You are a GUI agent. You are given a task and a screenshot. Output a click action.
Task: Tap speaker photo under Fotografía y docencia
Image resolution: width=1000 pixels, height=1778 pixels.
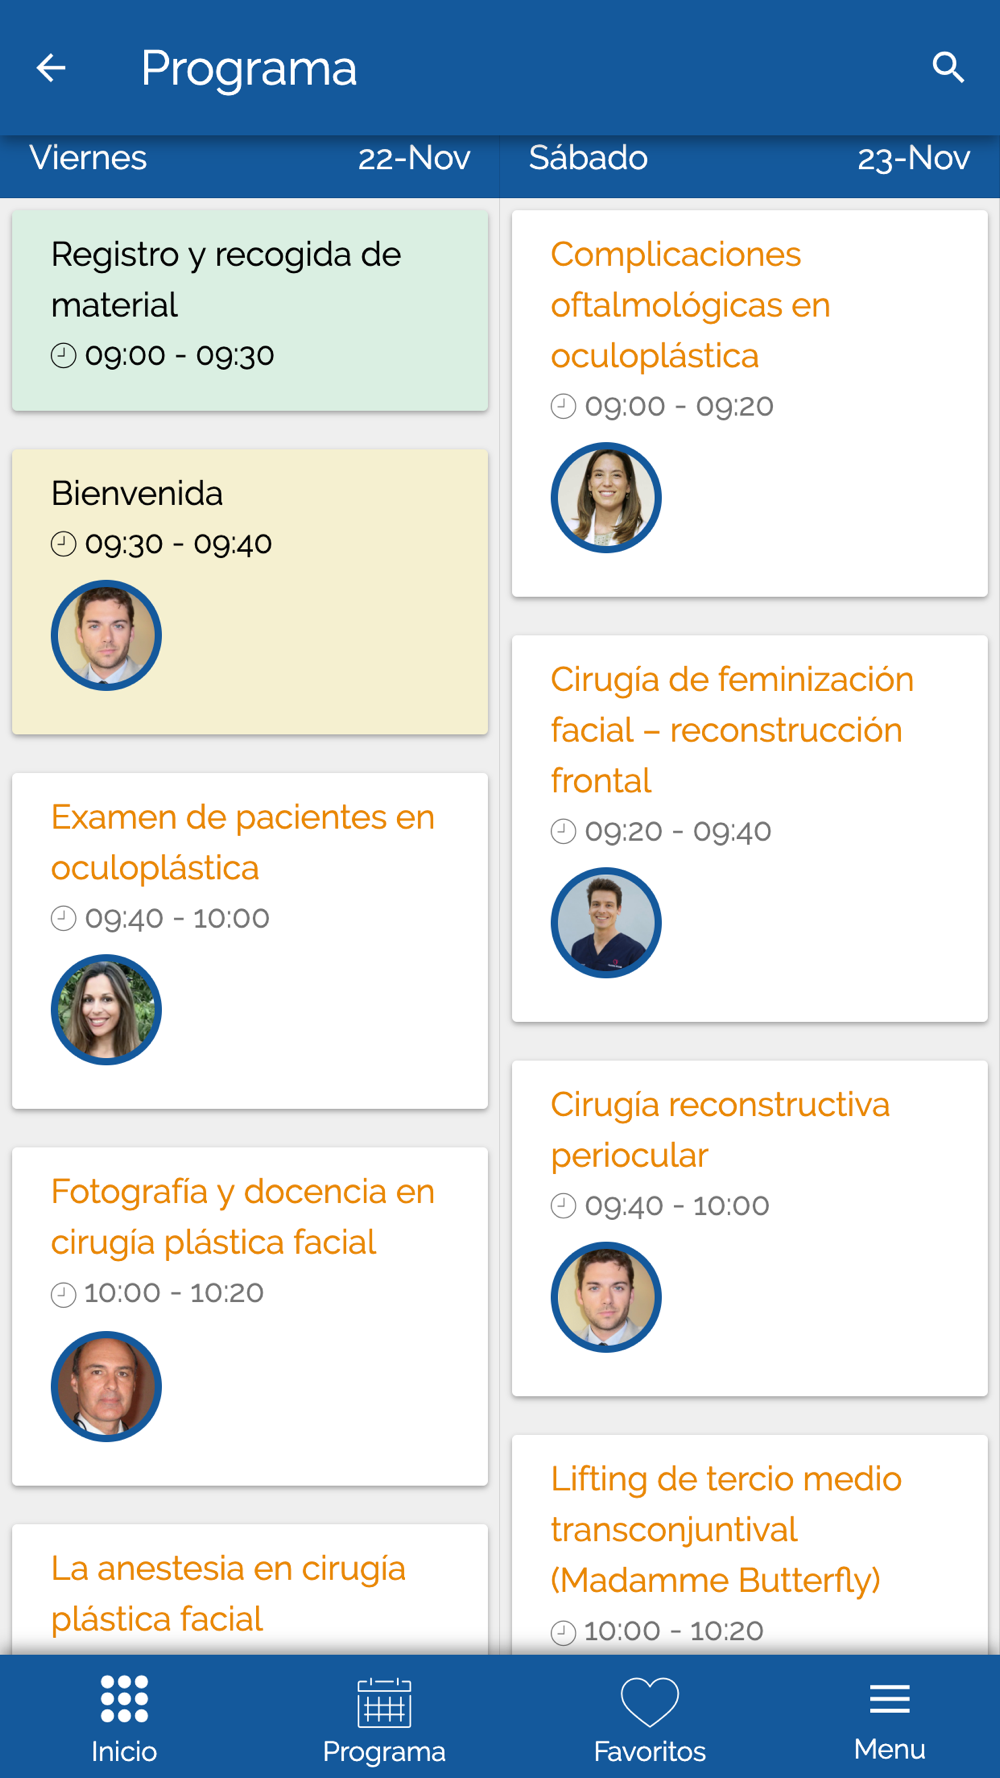106,1386
